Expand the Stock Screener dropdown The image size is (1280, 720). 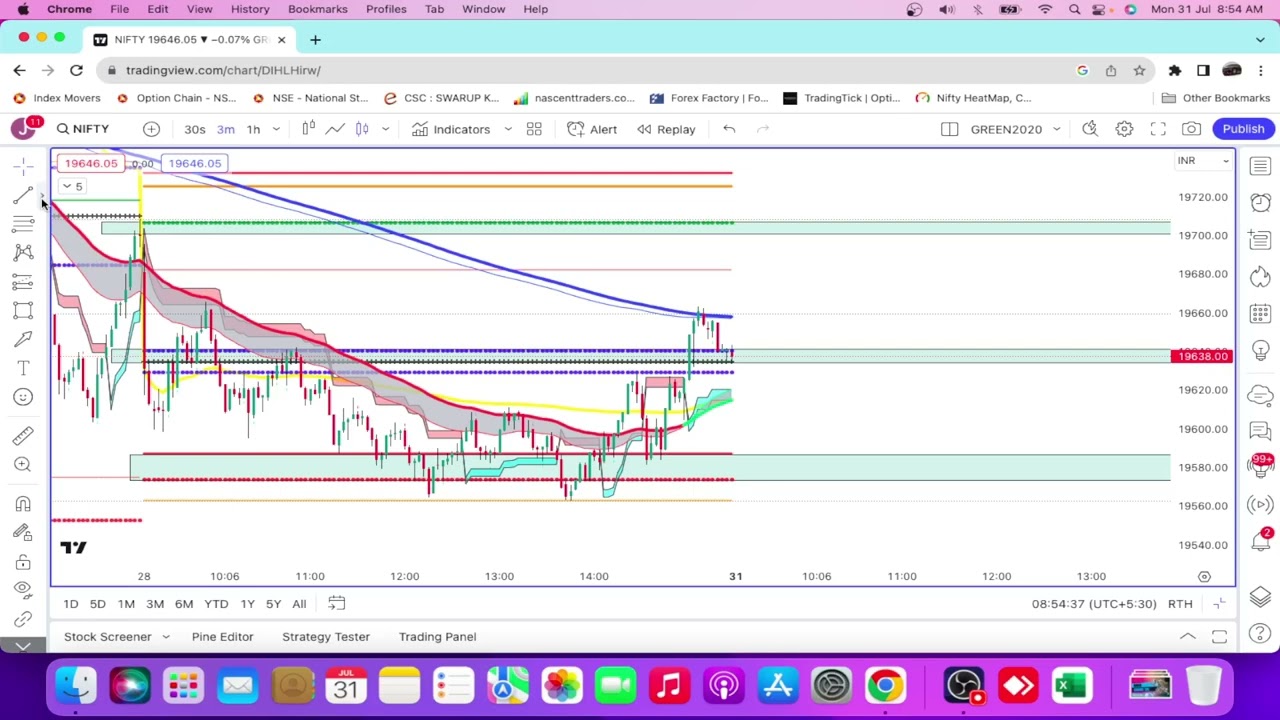pos(166,637)
